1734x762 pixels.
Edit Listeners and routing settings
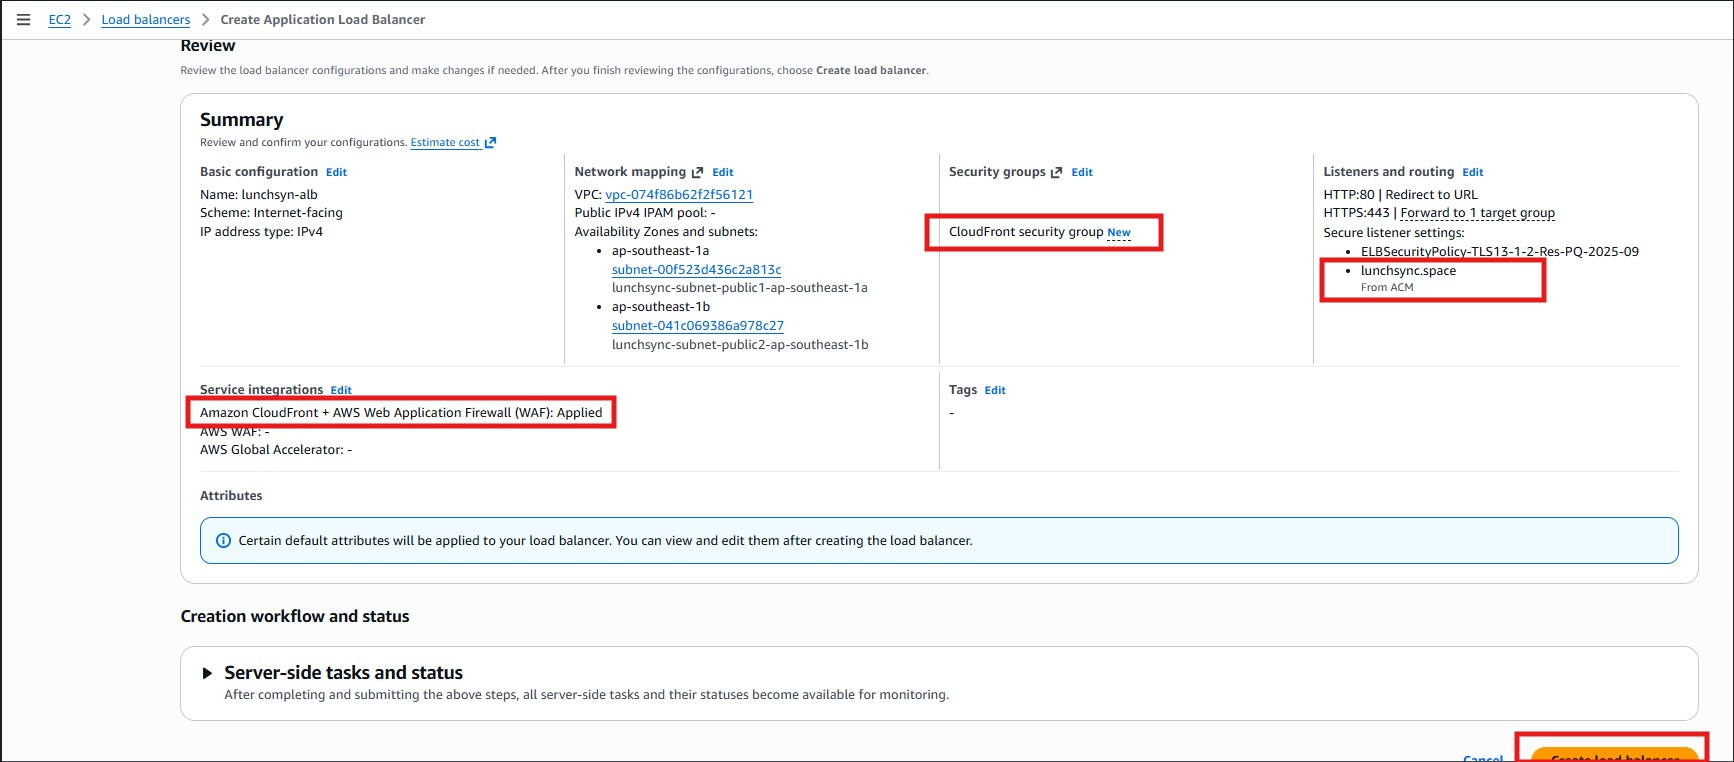(1472, 172)
